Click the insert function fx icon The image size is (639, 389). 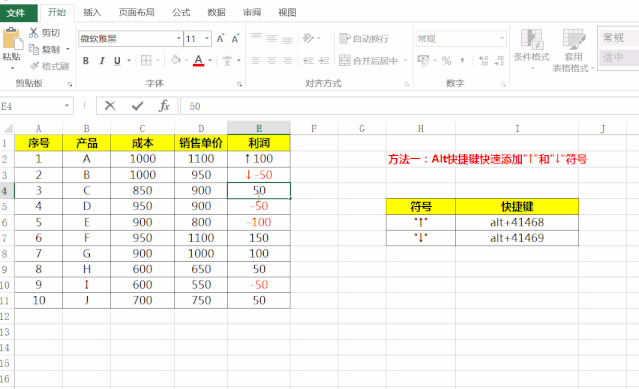(164, 106)
